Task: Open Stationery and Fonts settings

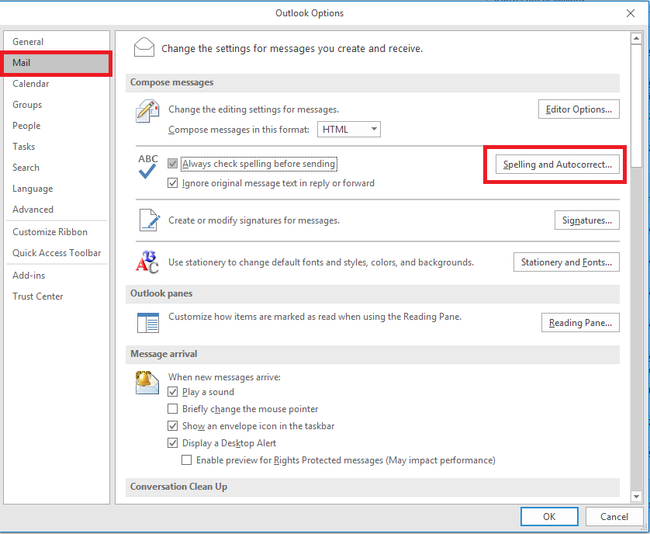Action: (566, 262)
